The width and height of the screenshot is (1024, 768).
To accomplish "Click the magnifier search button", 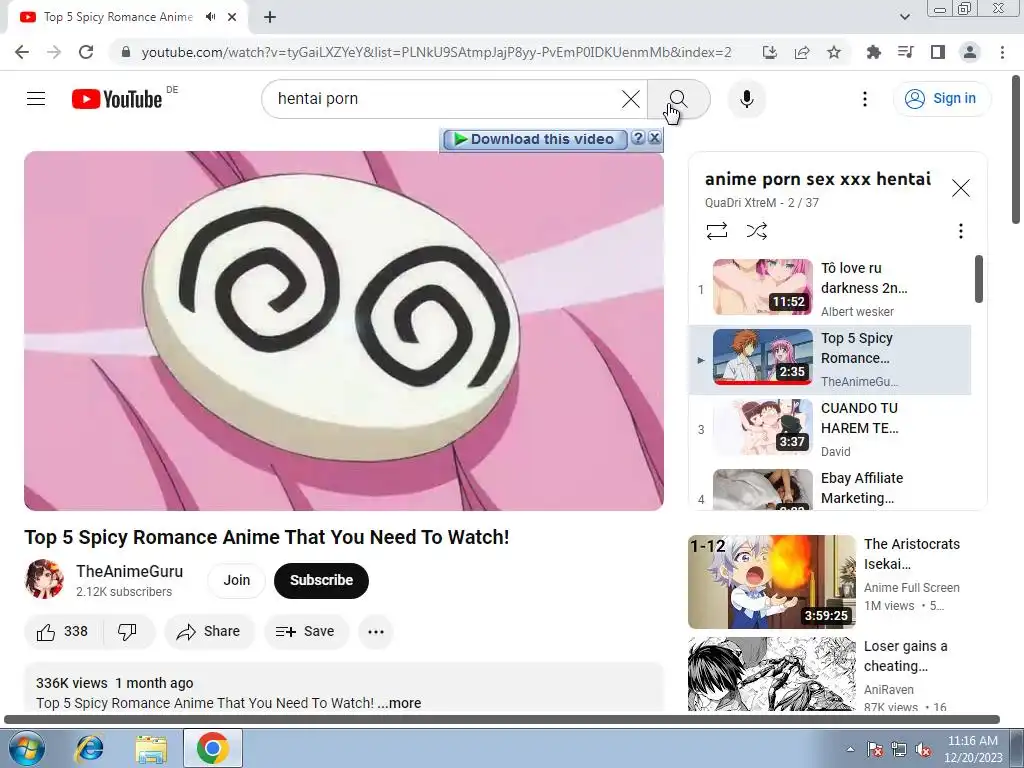I will tap(679, 99).
